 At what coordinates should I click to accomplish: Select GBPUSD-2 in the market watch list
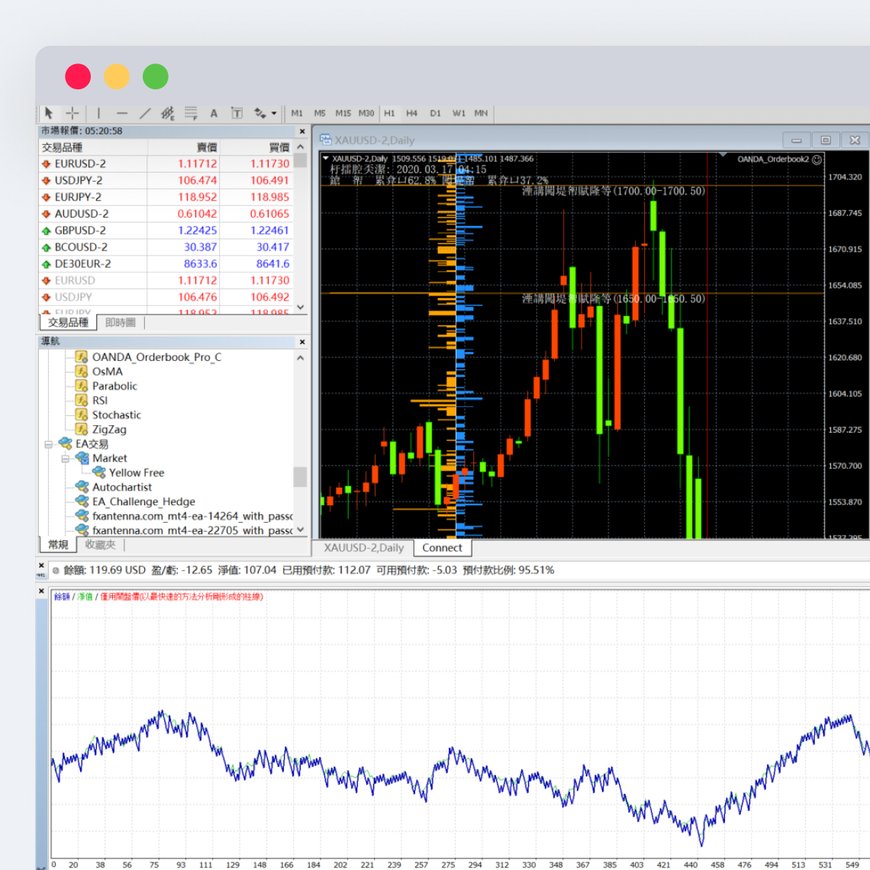coord(80,230)
